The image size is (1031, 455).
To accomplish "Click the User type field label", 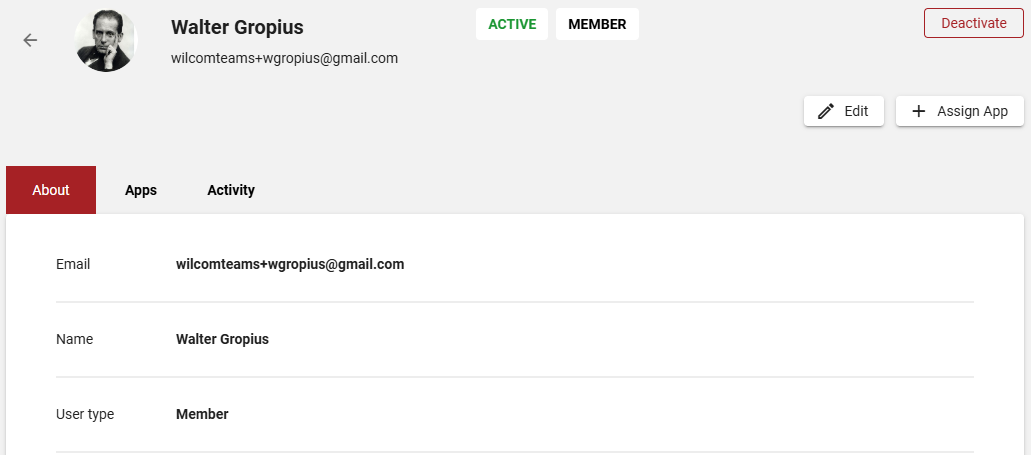I will (x=85, y=414).
